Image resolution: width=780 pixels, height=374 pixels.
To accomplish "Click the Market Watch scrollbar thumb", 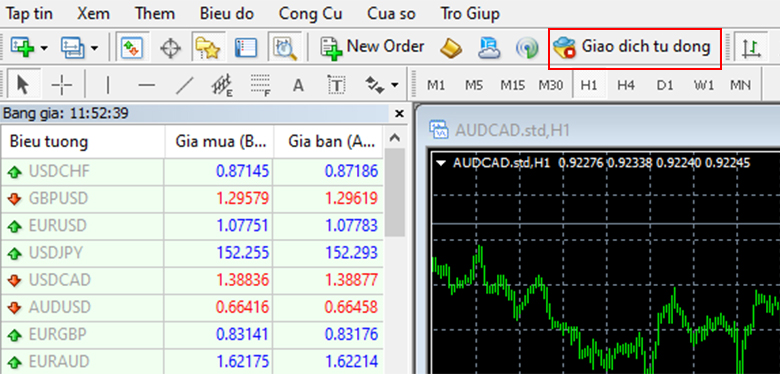I will 395,192.
